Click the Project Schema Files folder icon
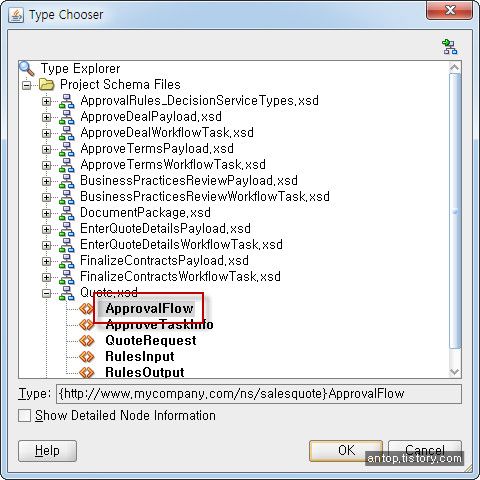The height and width of the screenshot is (480, 480). coord(47,85)
